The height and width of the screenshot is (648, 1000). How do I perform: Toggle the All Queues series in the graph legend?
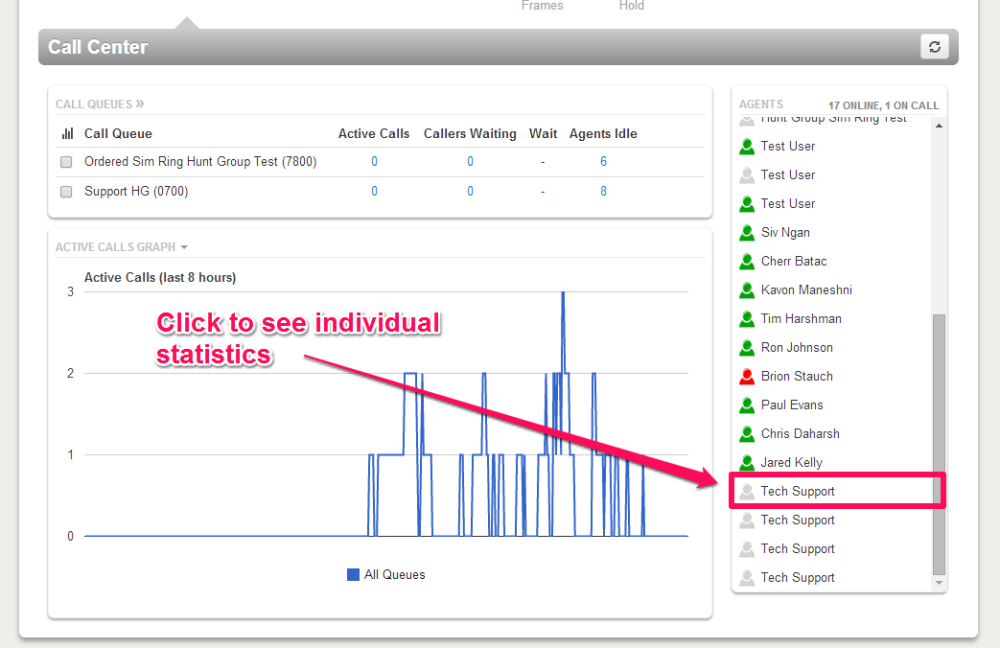[x=385, y=574]
